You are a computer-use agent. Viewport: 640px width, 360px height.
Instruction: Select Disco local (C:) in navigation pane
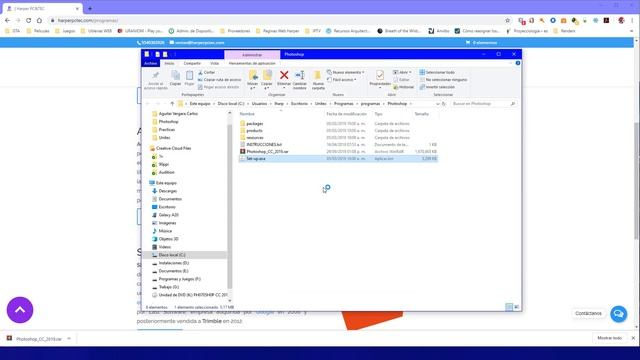pos(172,255)
